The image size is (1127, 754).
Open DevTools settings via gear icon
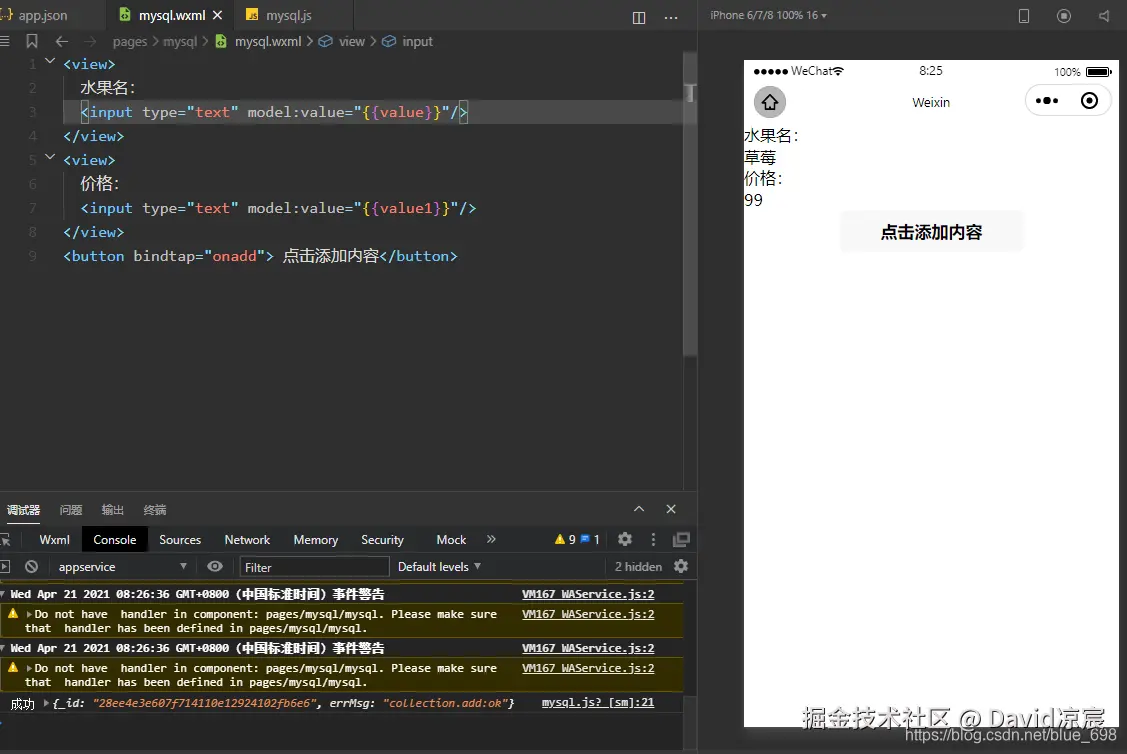pyautogui.click(x=624, y=539)
